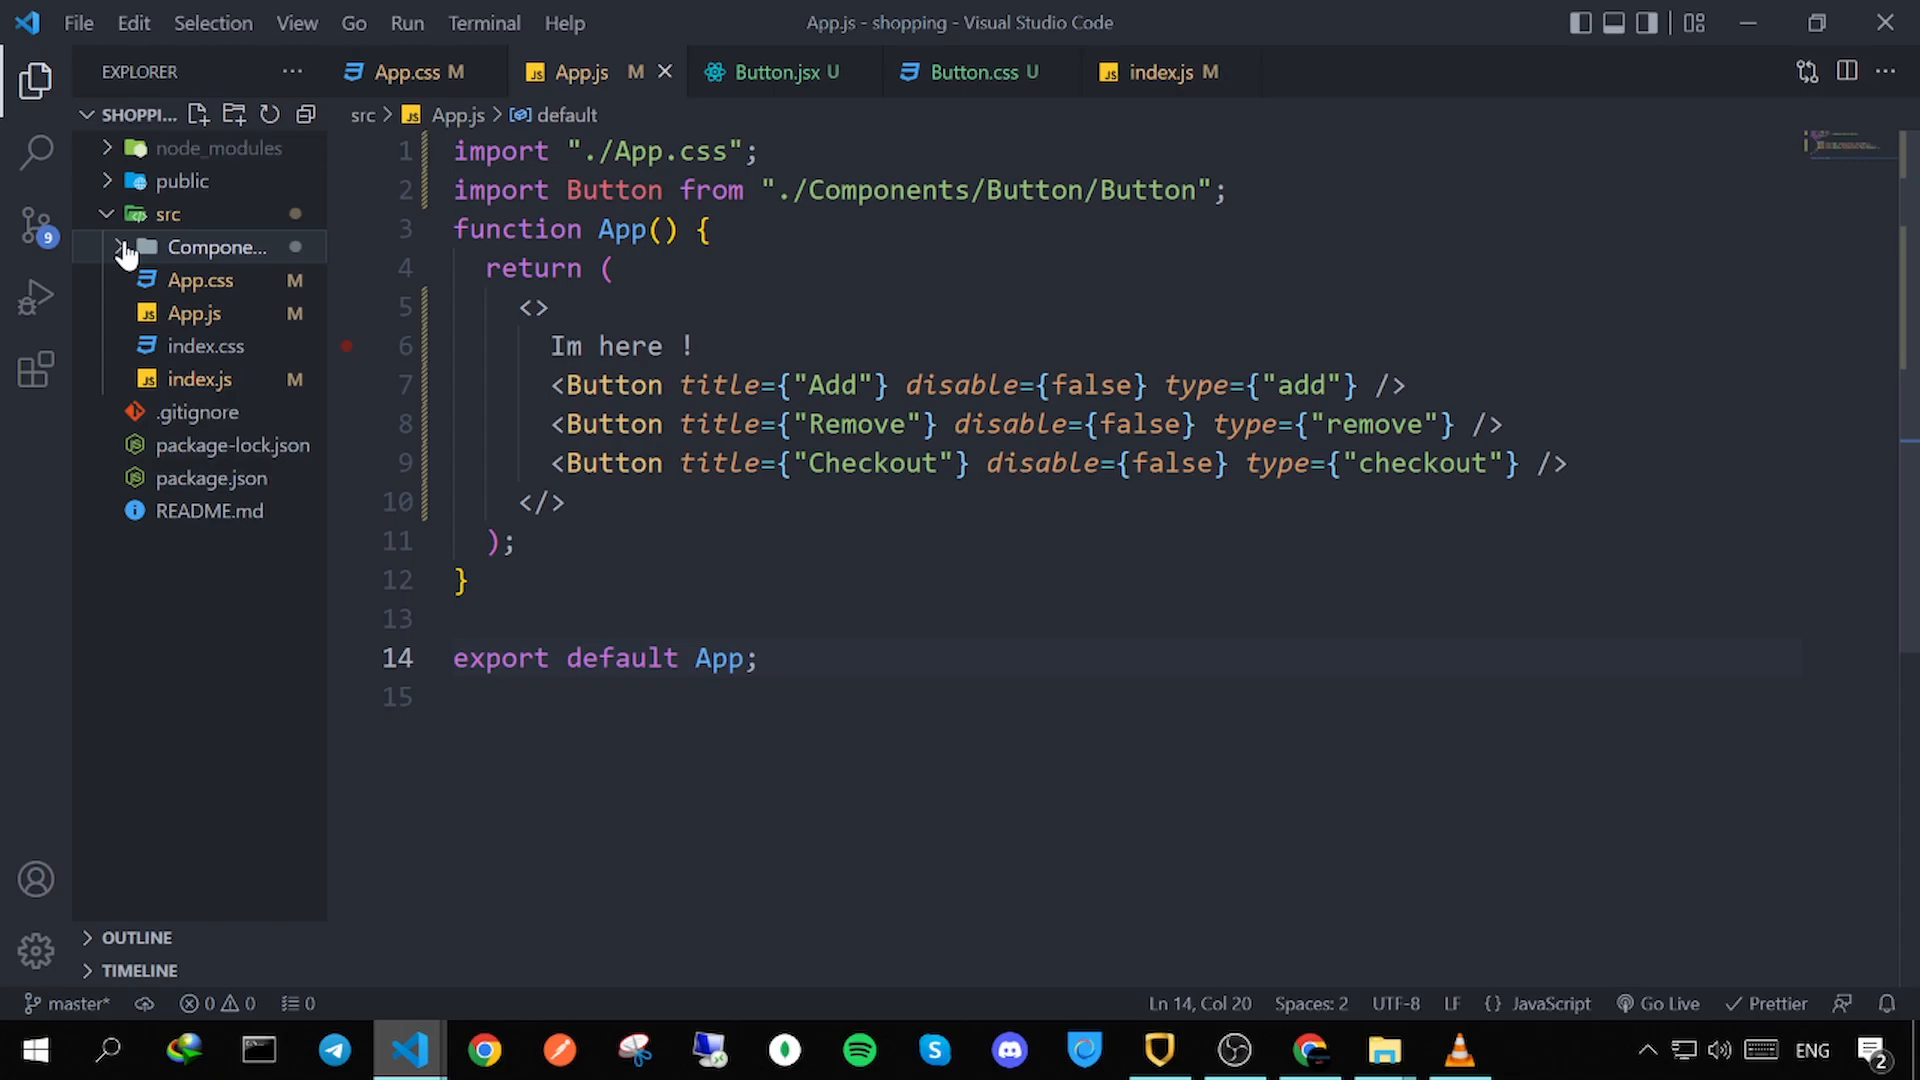Toggle the bottom panel layout
This screenshot has height=1080, width=1920.
(1613, 23)
